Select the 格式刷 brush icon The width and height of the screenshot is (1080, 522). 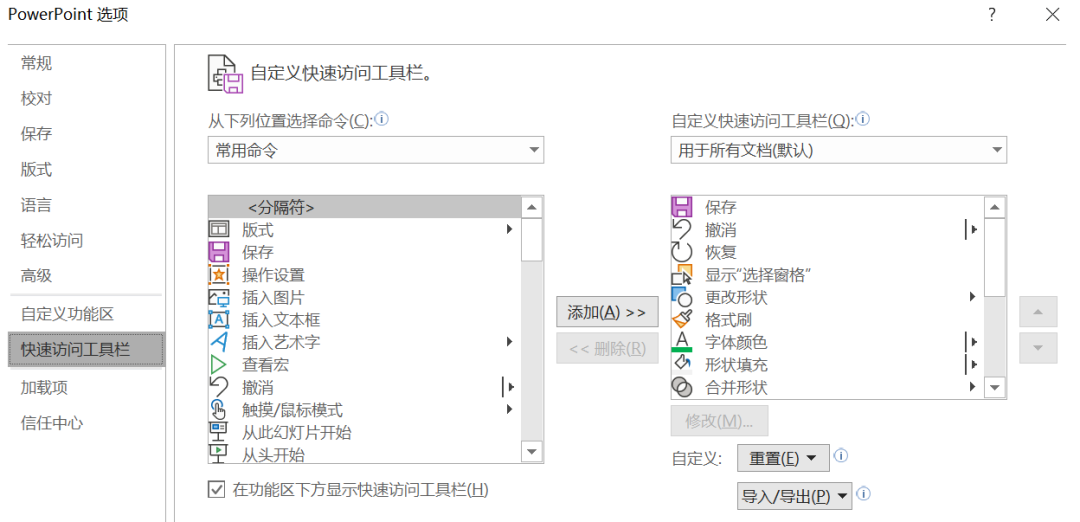point(681,319)
